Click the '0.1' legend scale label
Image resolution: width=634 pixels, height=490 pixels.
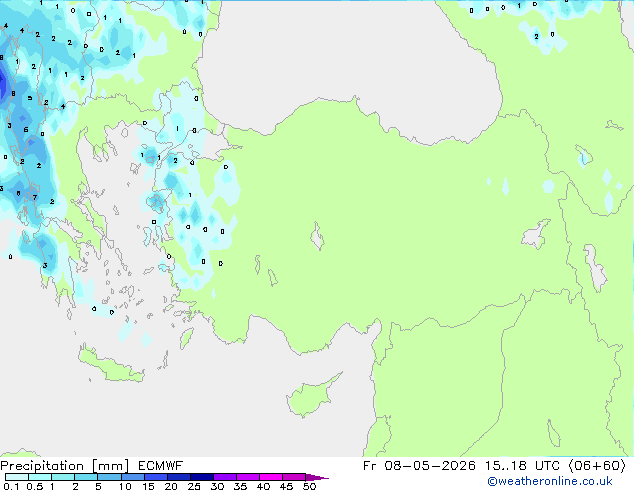(x=11, y=486)
